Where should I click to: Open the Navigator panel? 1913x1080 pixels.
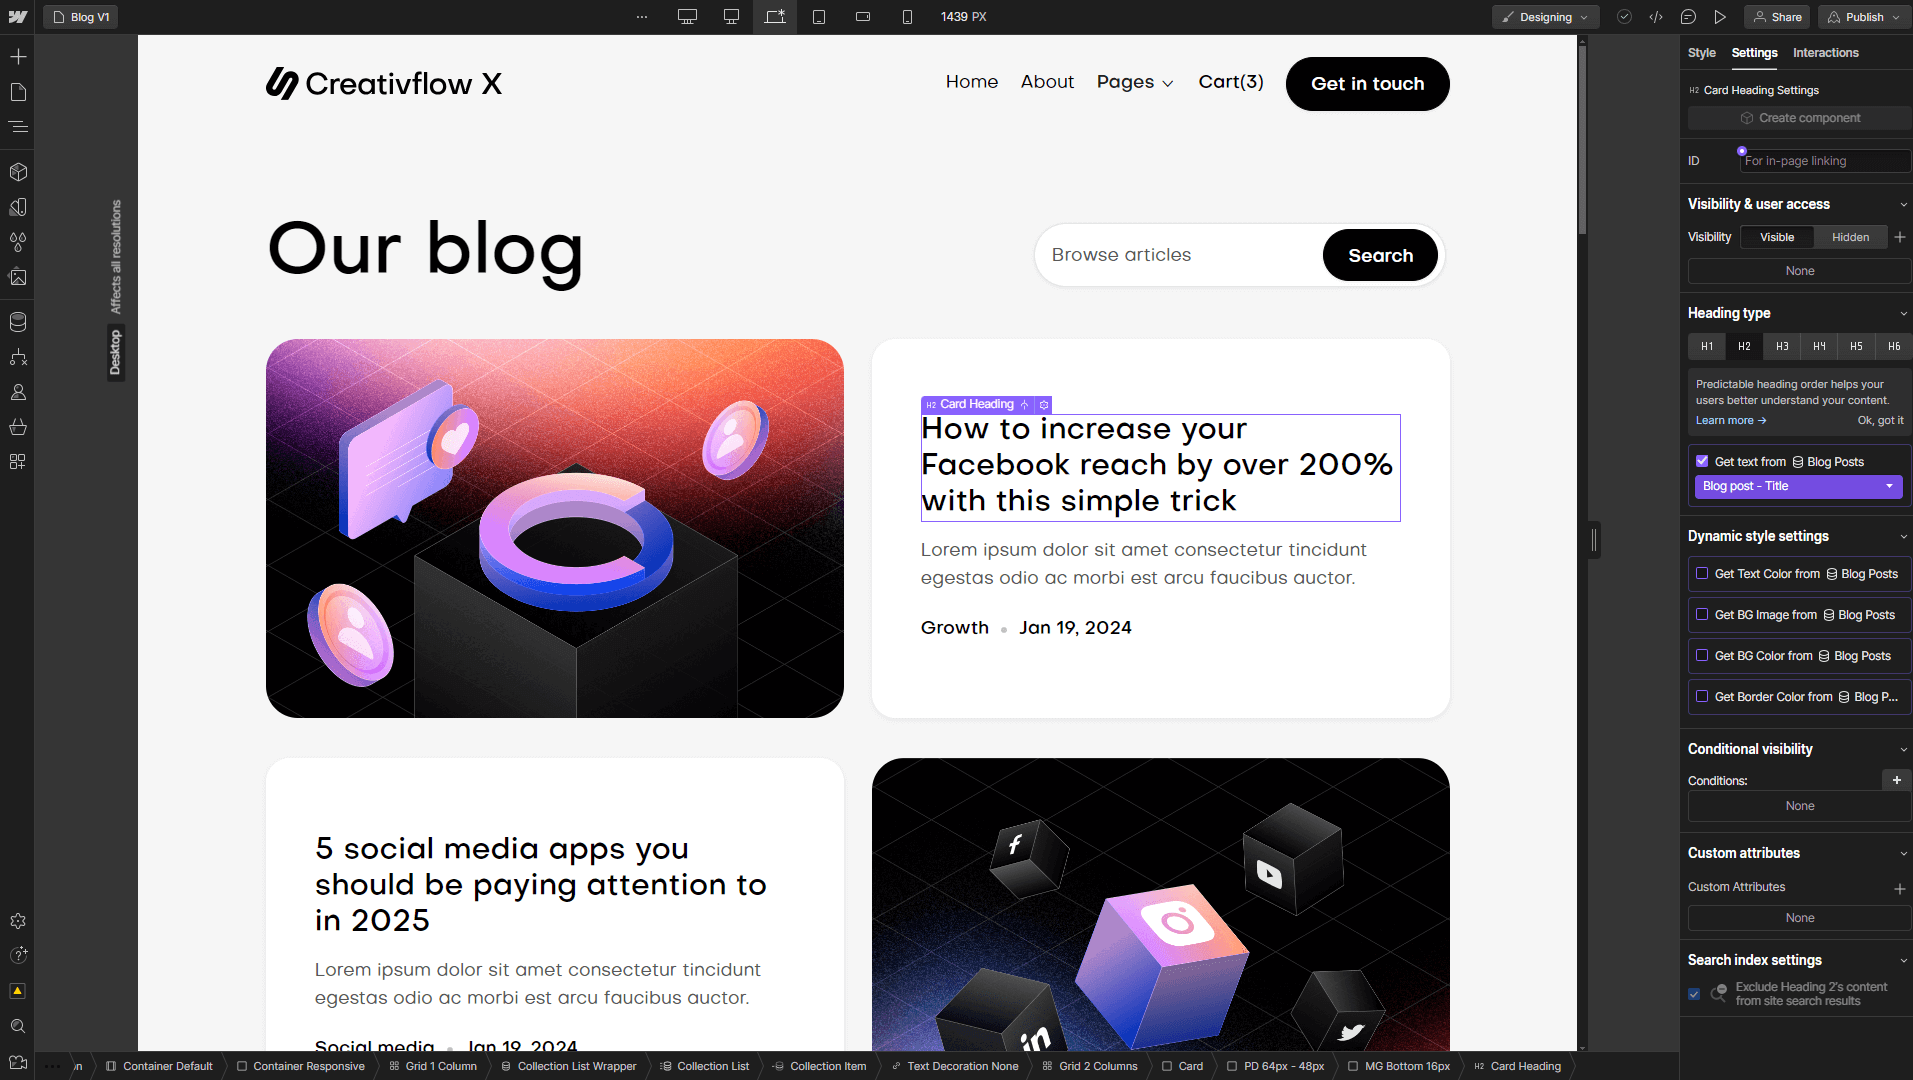pyautogui.click(x=18, y=127)
